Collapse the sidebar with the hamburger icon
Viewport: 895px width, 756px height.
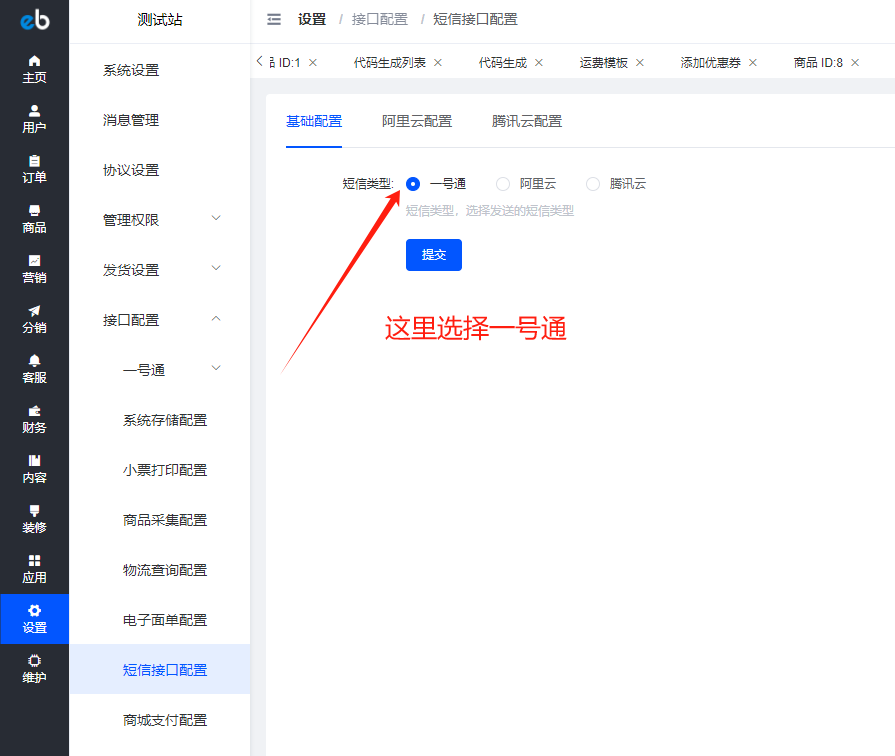pos(274,19)
